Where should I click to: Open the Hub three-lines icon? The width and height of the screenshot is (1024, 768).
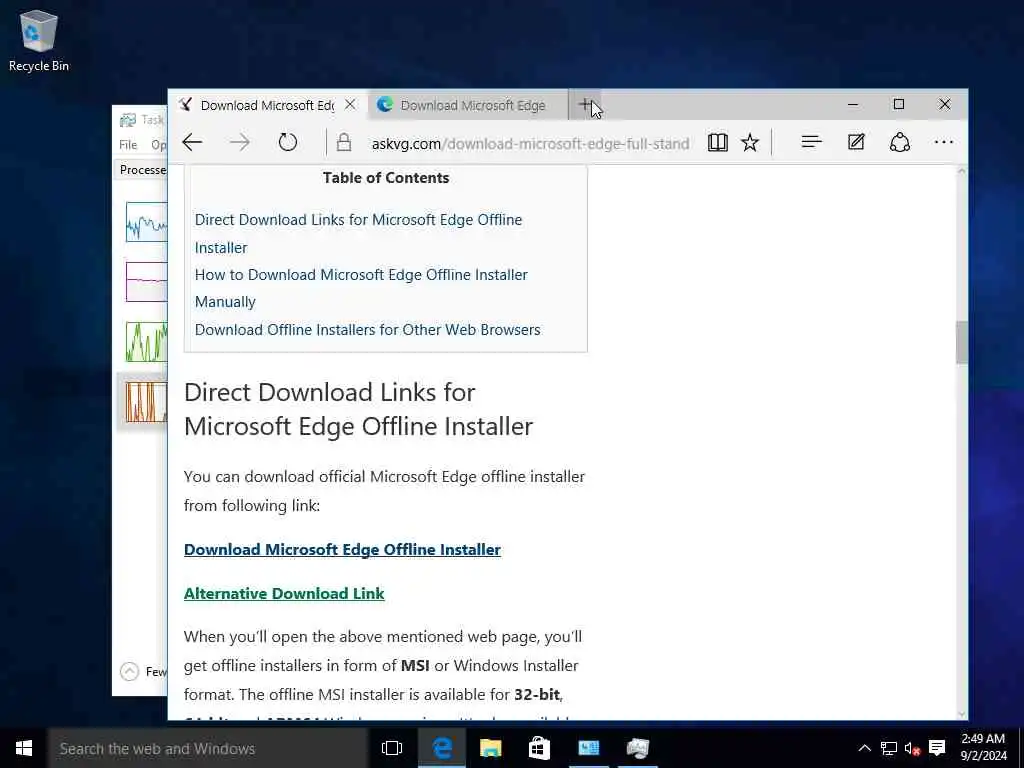point(811,142)
